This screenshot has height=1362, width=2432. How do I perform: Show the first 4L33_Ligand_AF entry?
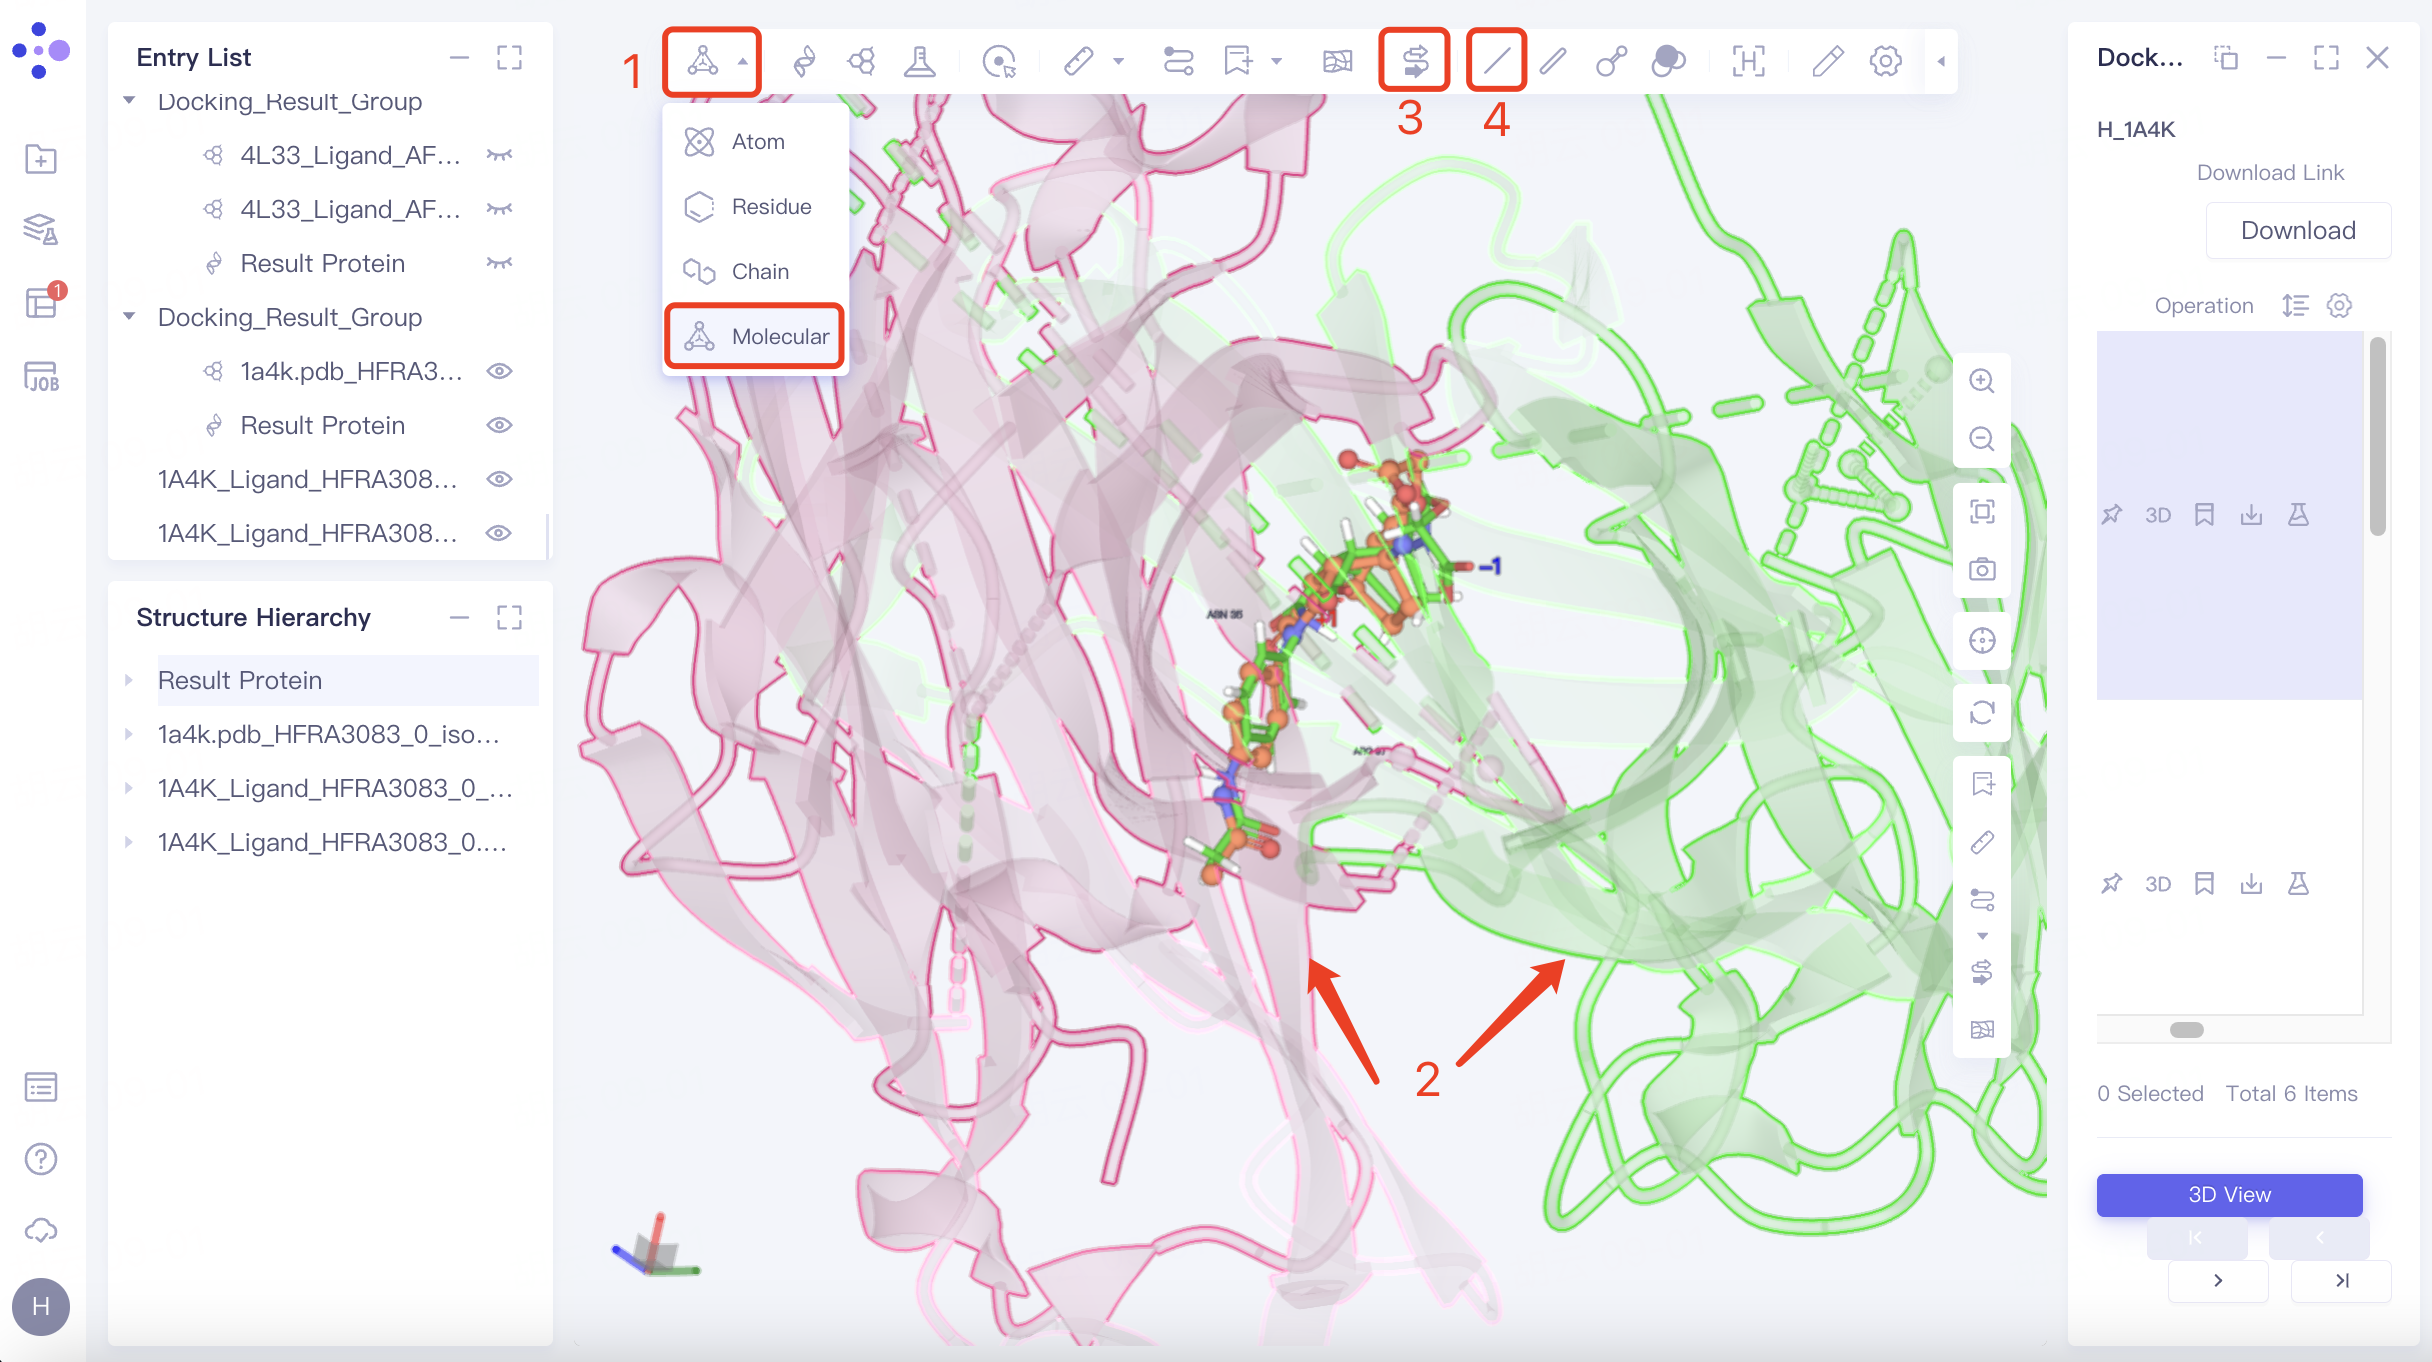(499, 155)
